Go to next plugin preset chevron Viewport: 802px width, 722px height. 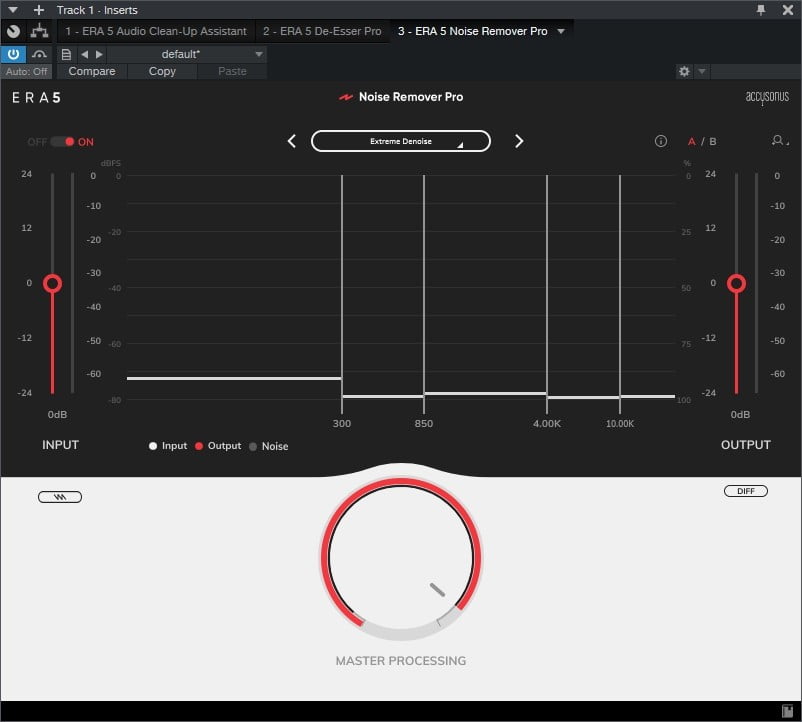coord(519,141)
